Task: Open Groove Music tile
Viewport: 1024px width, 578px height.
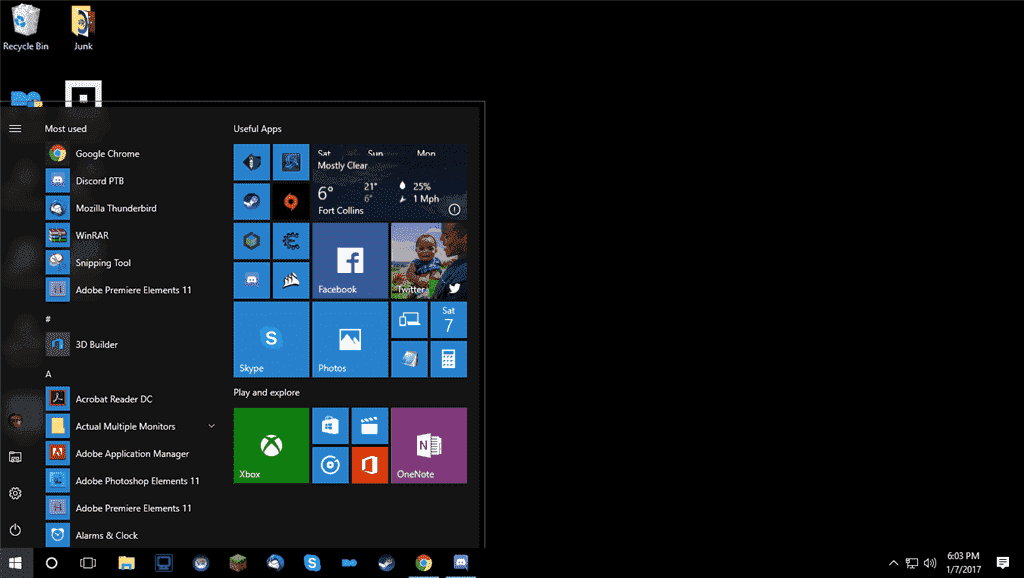Action: click(x=330, y=465)
